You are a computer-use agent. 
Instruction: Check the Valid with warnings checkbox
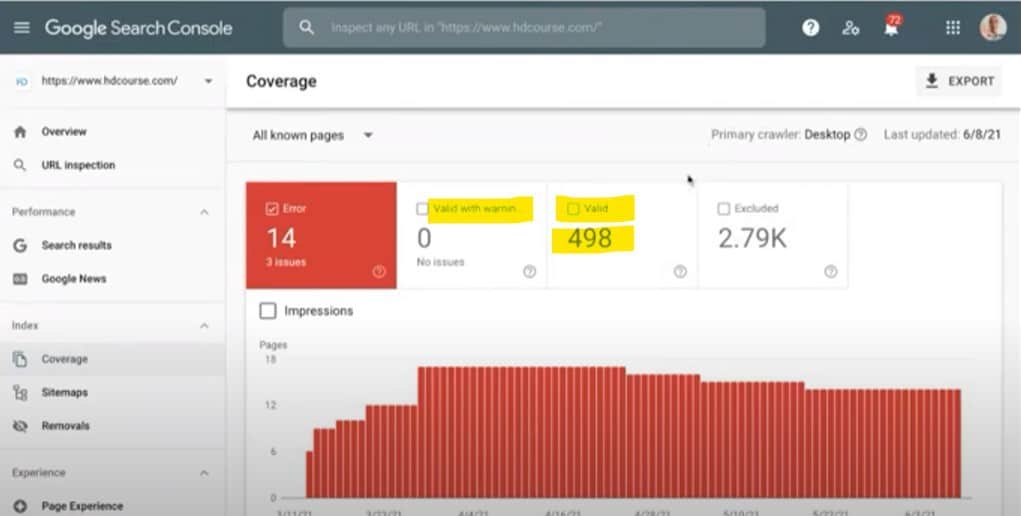coord(423,209)
